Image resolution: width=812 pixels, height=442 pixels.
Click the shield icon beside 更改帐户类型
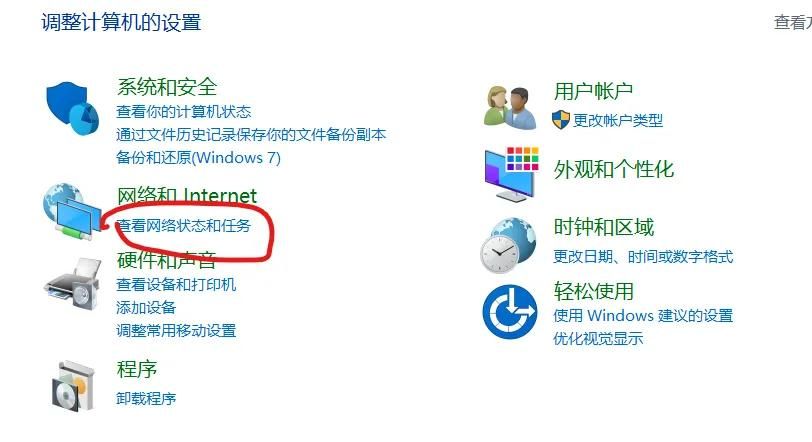click(x=560, y=120)
